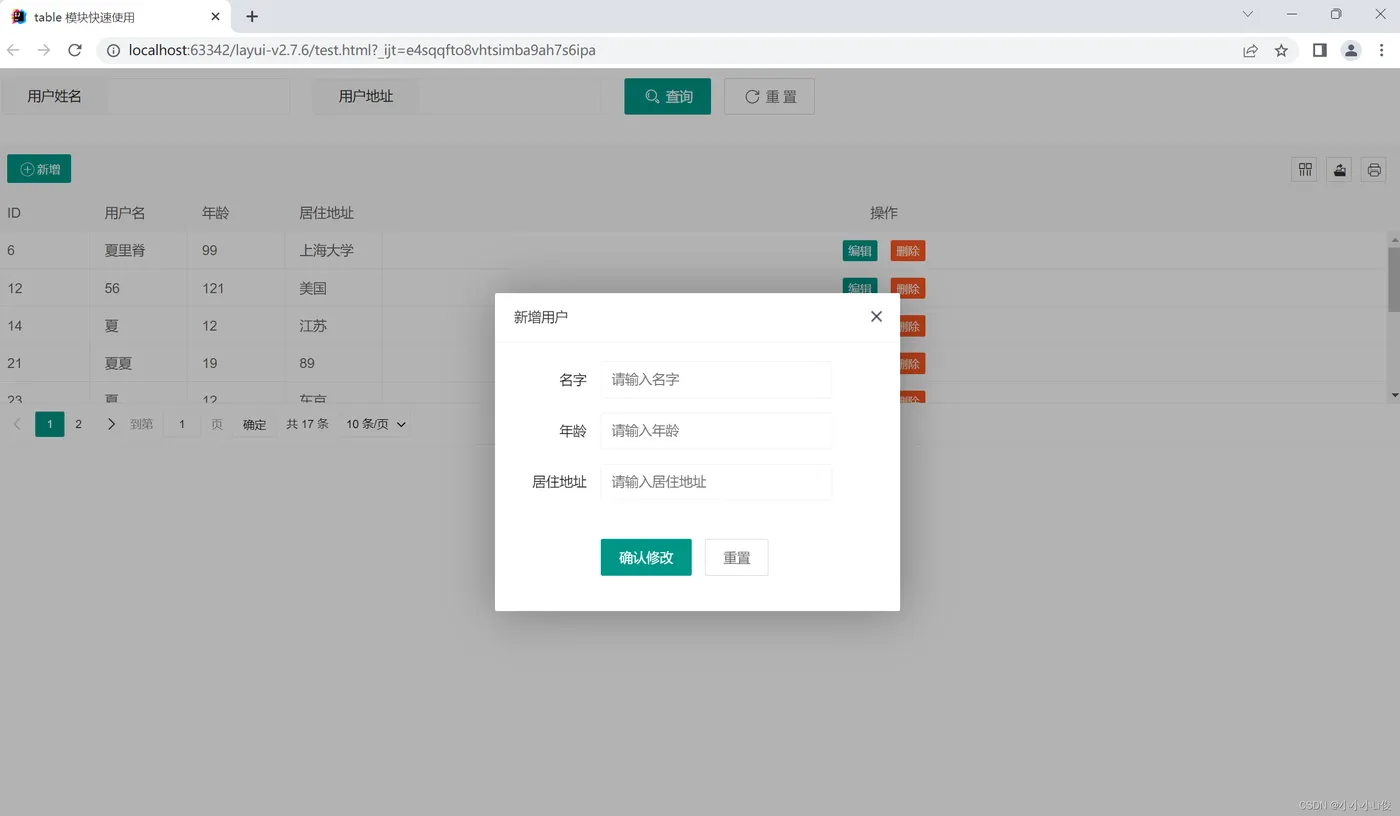The width and height of the screenshot is (1400, 816).
Task: Open the column filter icon on table toolbar
Action: pos(1303,170)
